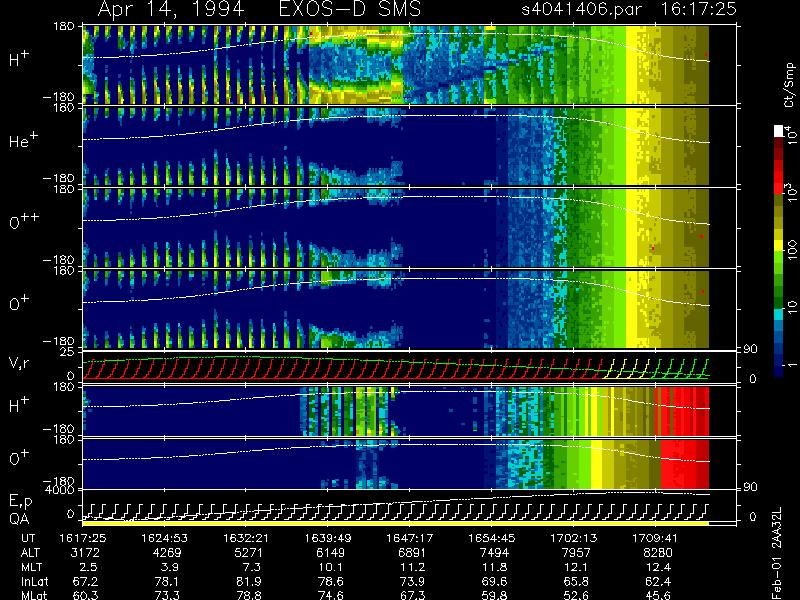Click the MLat value '73.3'
The image size is (800, 600).
click(x=167, y=595)
